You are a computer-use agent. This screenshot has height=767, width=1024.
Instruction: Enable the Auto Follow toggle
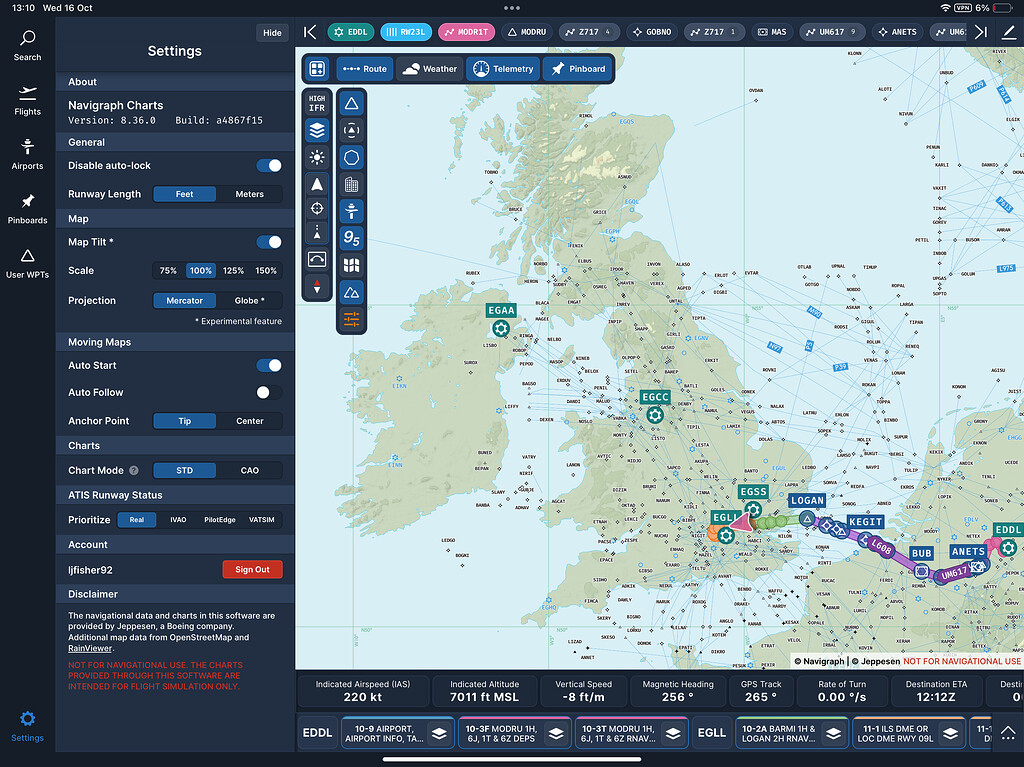[x=268, y=392]
